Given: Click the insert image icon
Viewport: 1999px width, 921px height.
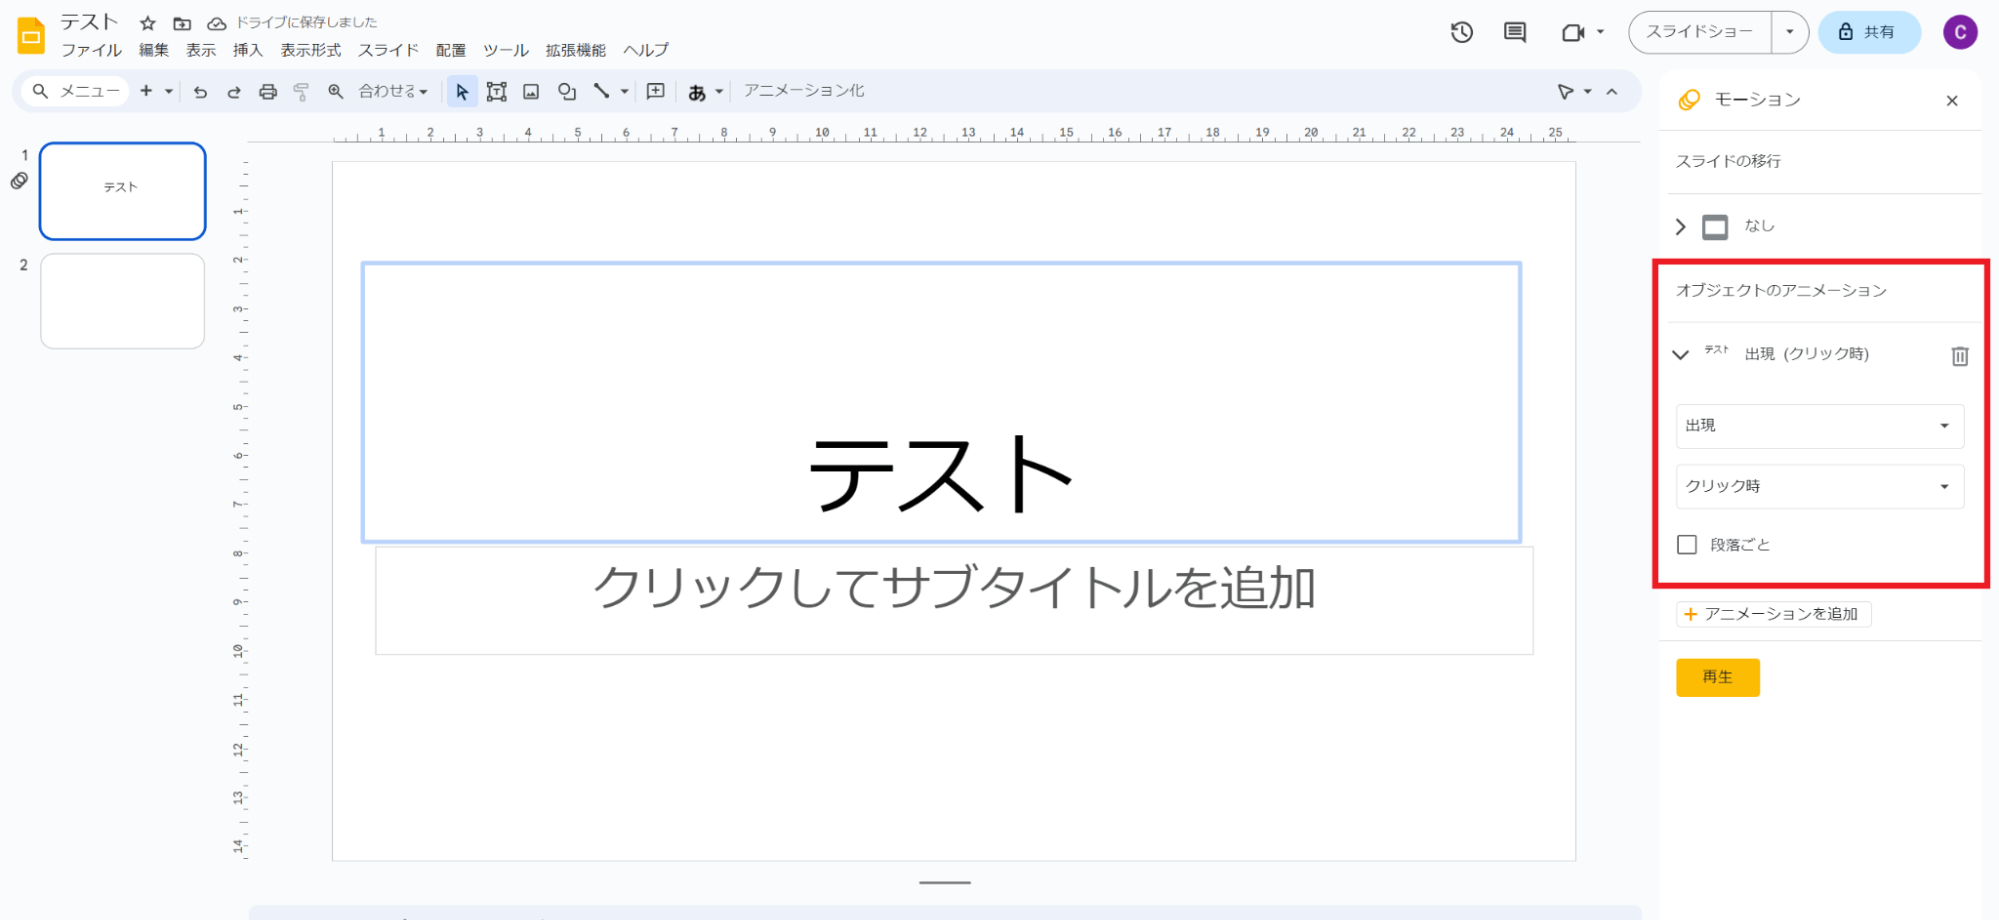Looking at the screenshot, I should pyautogui.click(x=531, y=92).
